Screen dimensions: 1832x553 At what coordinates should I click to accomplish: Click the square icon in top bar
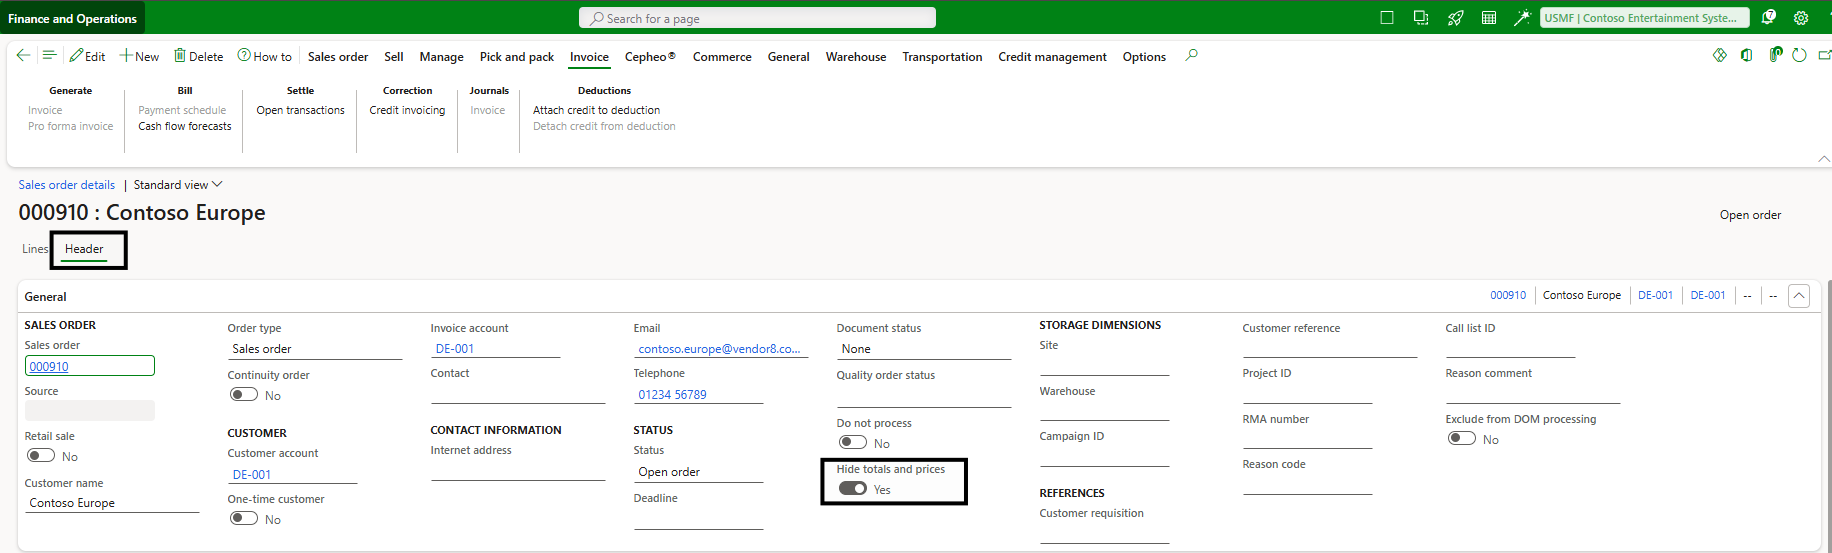[1387, 18]
